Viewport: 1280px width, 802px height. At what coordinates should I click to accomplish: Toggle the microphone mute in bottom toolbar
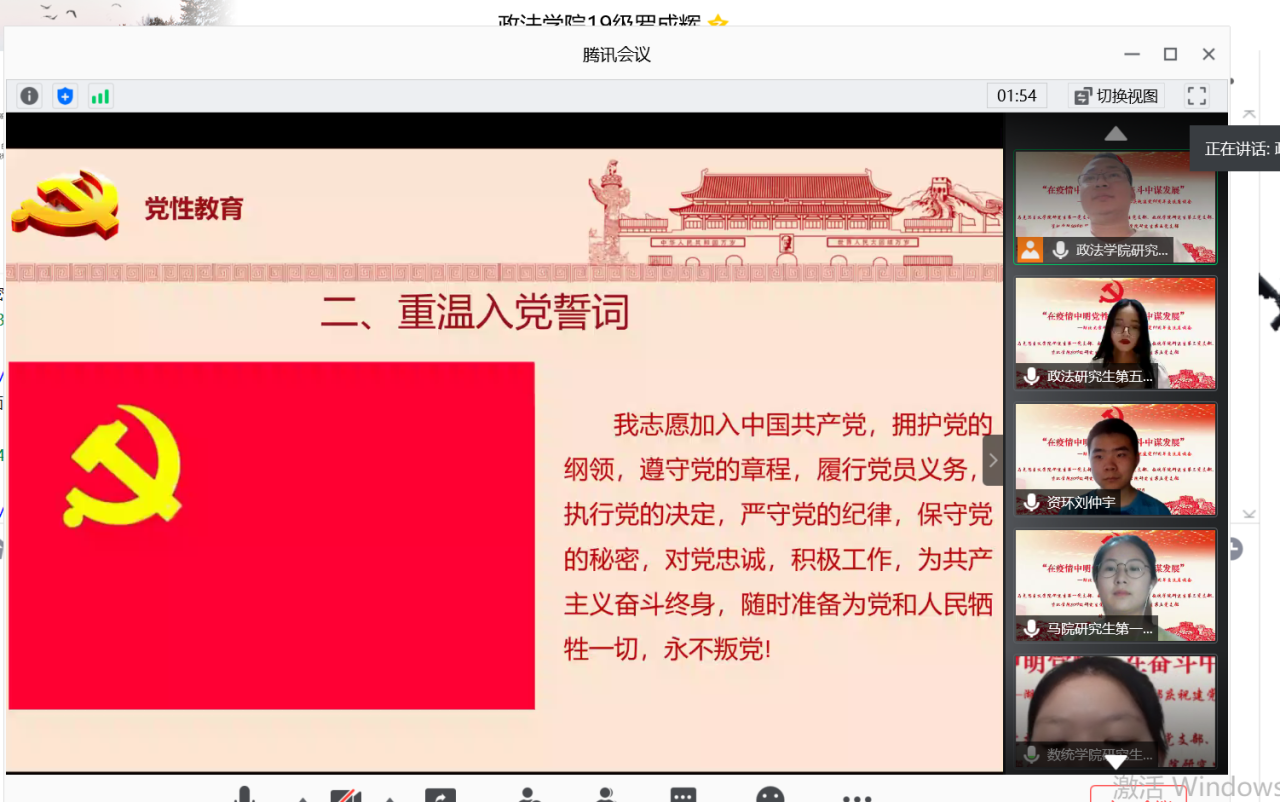[x=243, y=795]
